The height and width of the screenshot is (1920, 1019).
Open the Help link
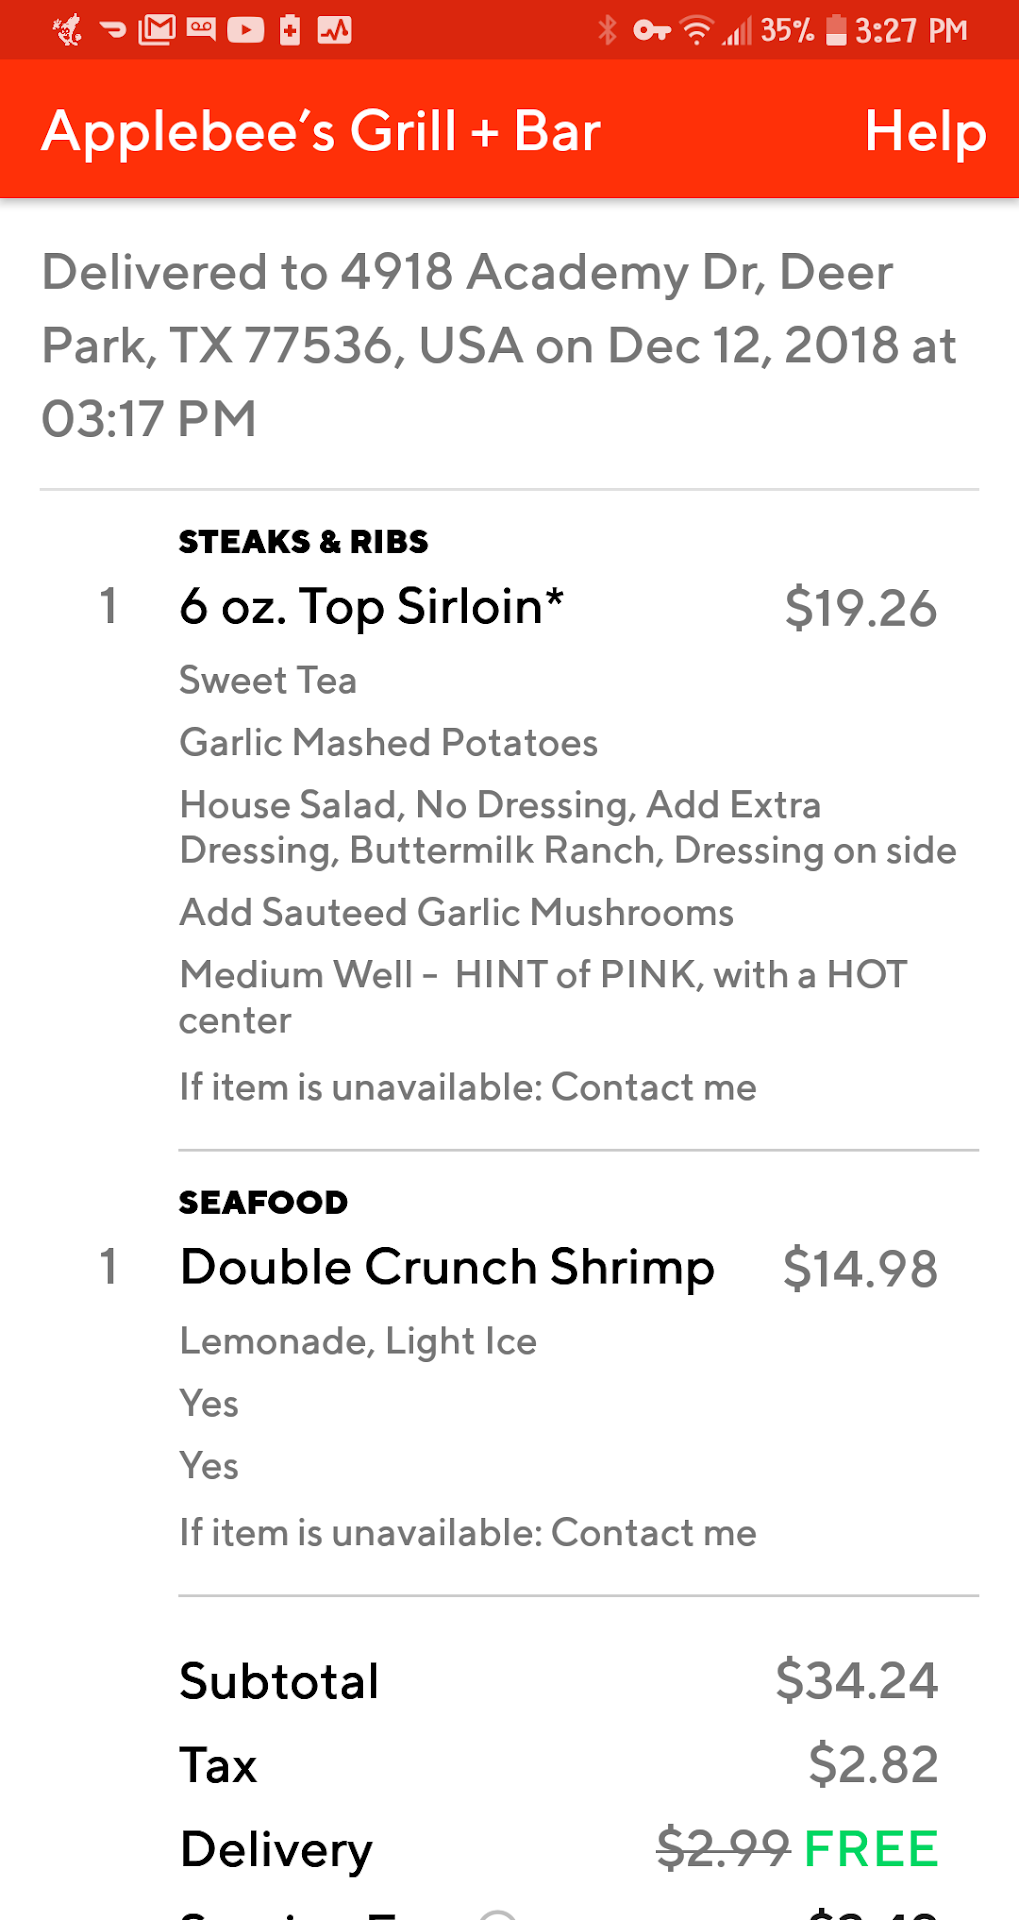tap(925, 131)
